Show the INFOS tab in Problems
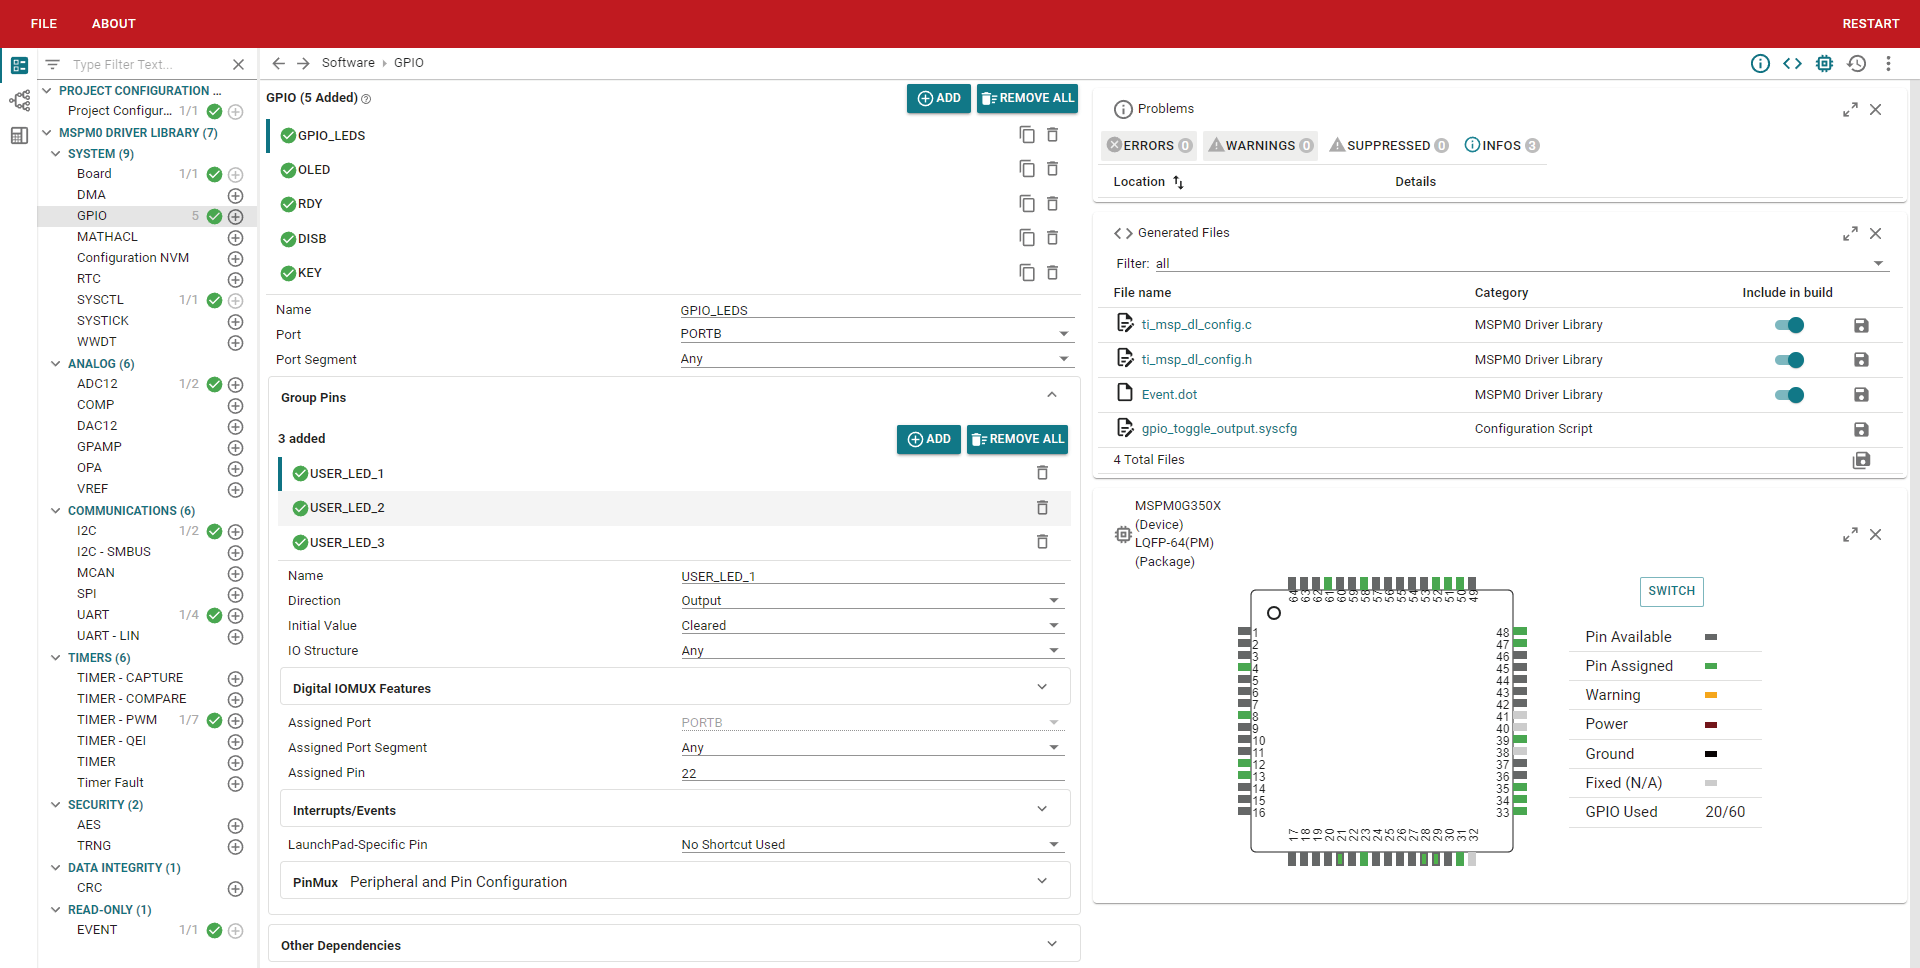 pyautogui.click(x=1502, y=146)
